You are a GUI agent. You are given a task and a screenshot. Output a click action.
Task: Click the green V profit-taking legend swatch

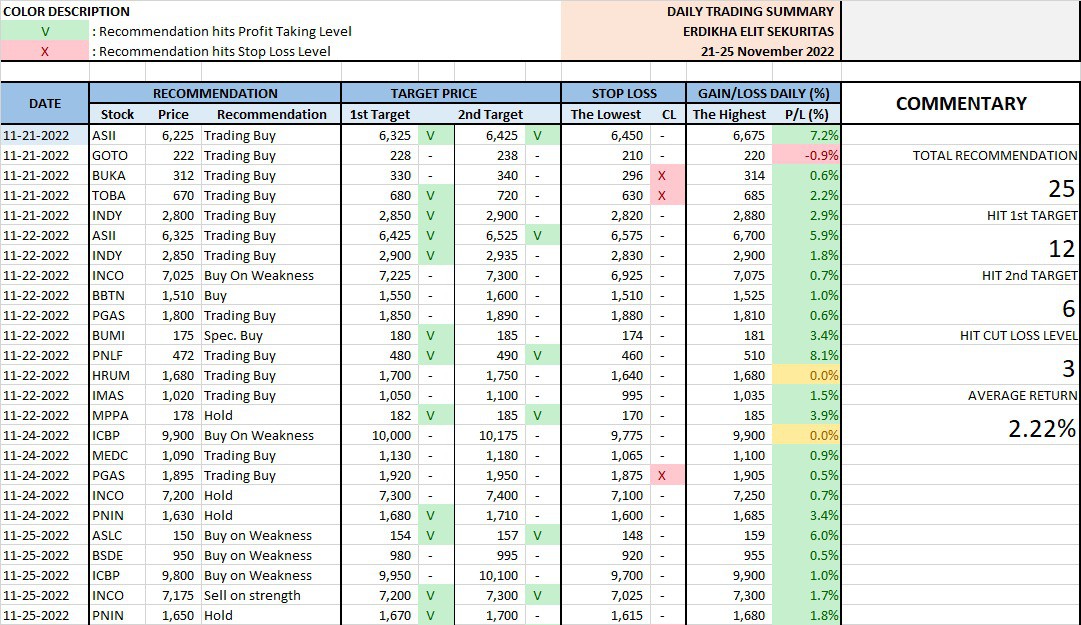45,31
